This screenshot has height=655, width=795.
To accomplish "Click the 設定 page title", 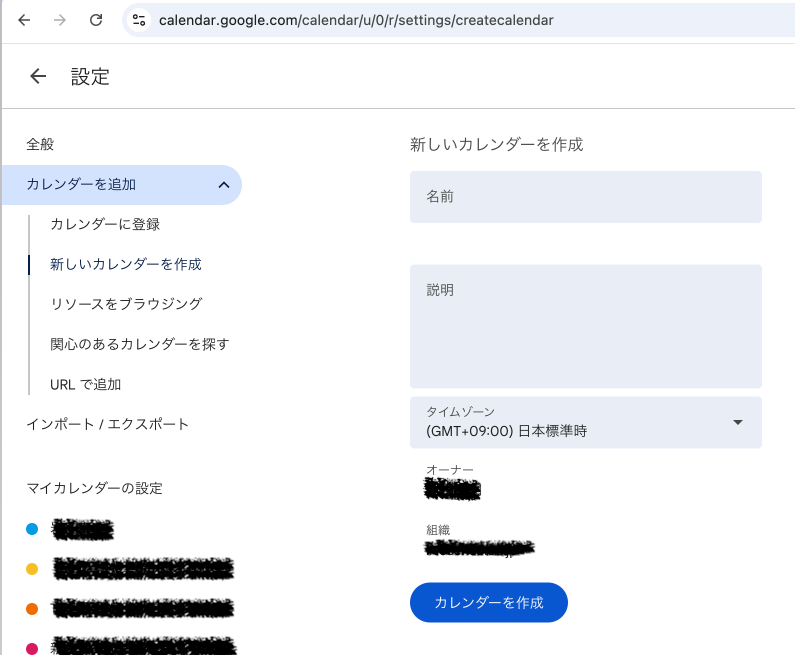I will pos(90,77).
